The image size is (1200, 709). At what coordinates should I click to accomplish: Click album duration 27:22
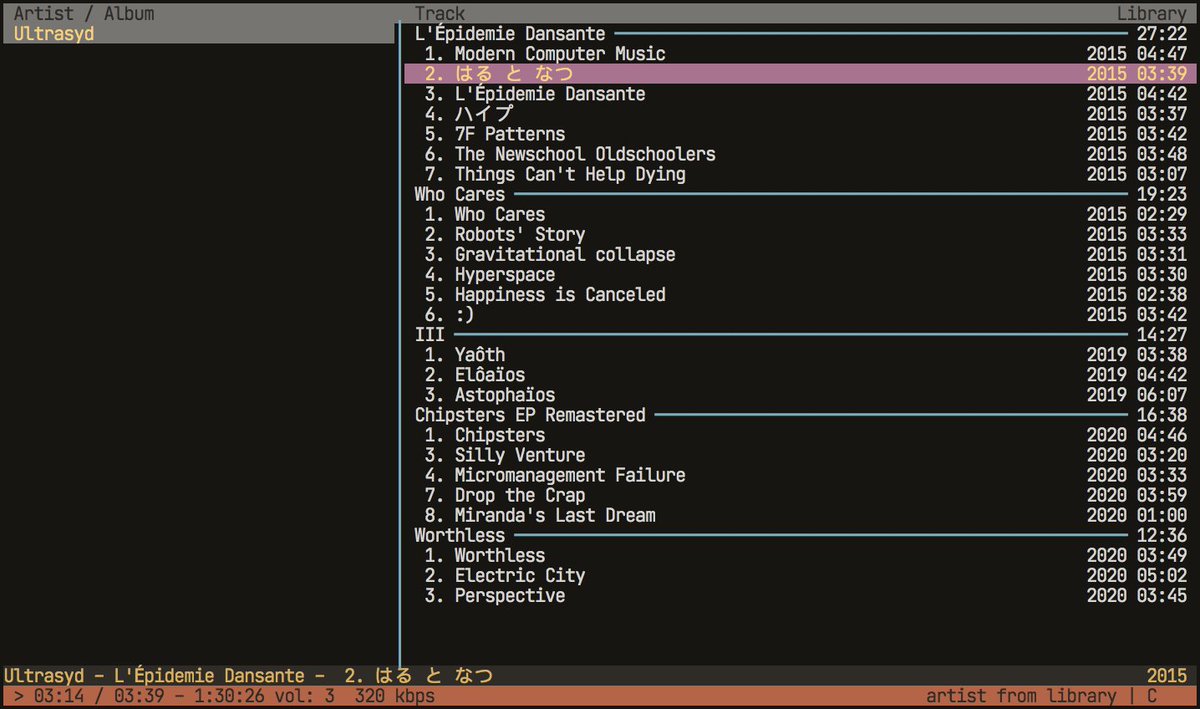(1162, 34)
